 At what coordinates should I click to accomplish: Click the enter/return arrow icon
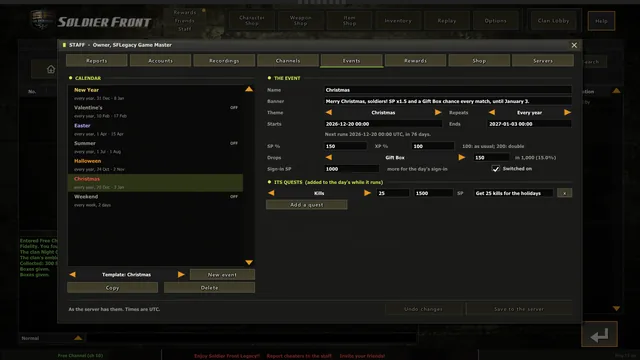(599, 335)
